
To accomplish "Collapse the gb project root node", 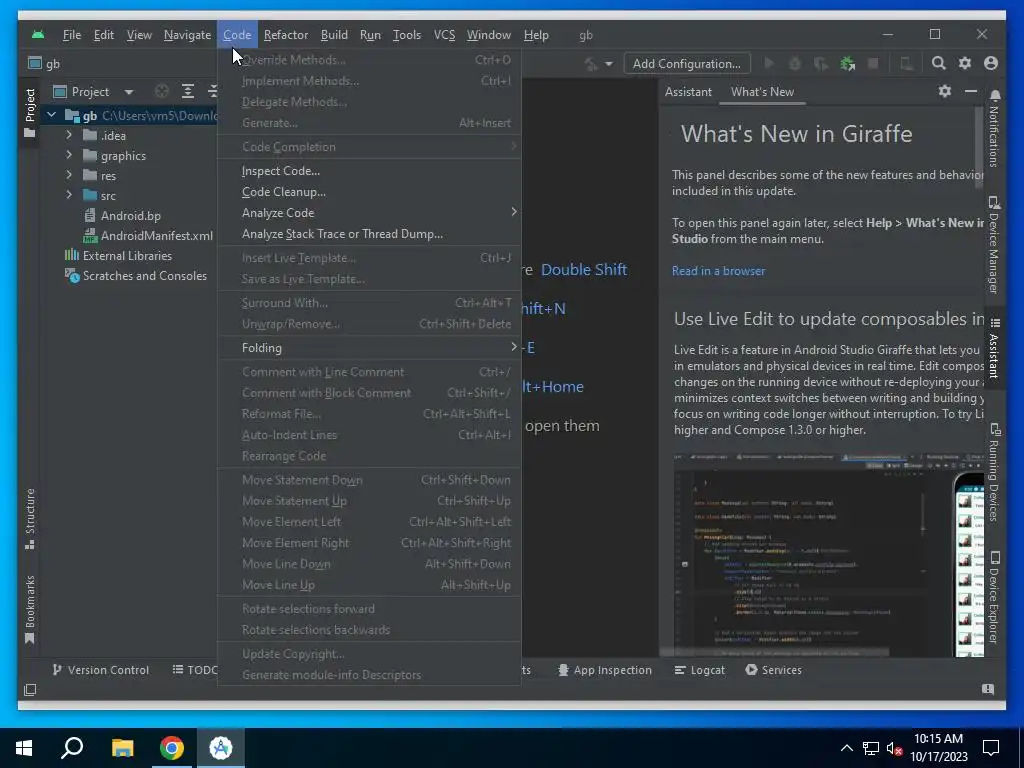I will pyautogui.click(x=51, y=116).
